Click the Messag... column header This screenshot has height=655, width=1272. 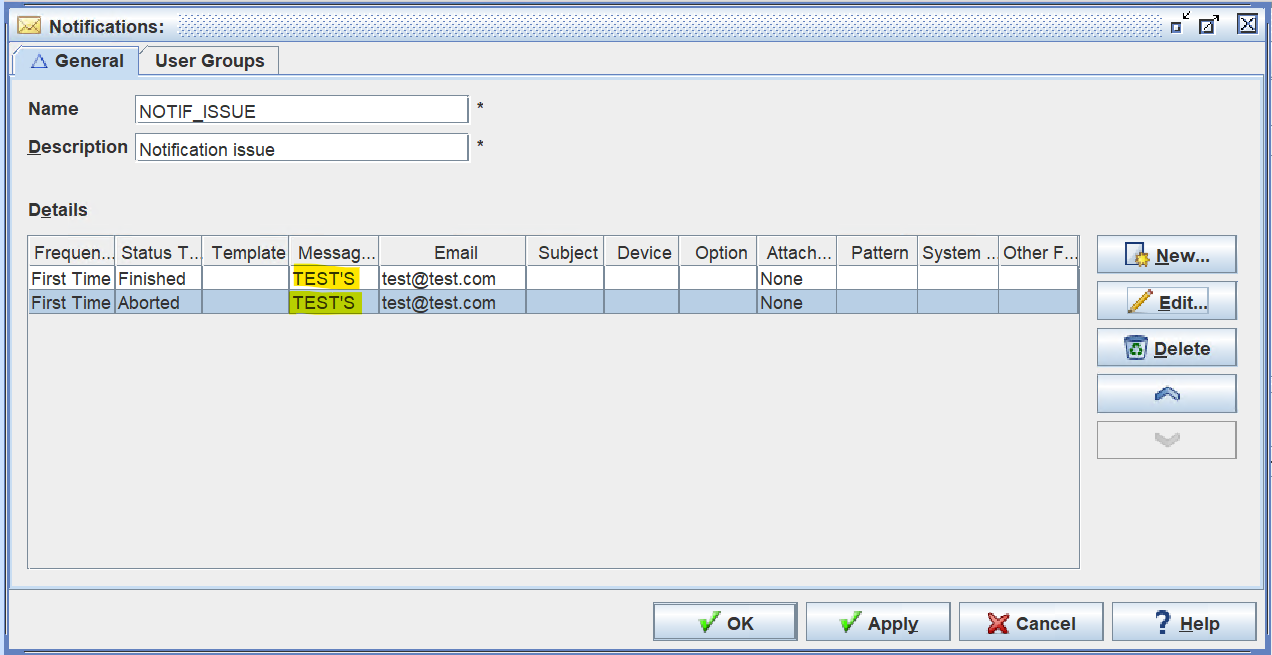[334, 252]
